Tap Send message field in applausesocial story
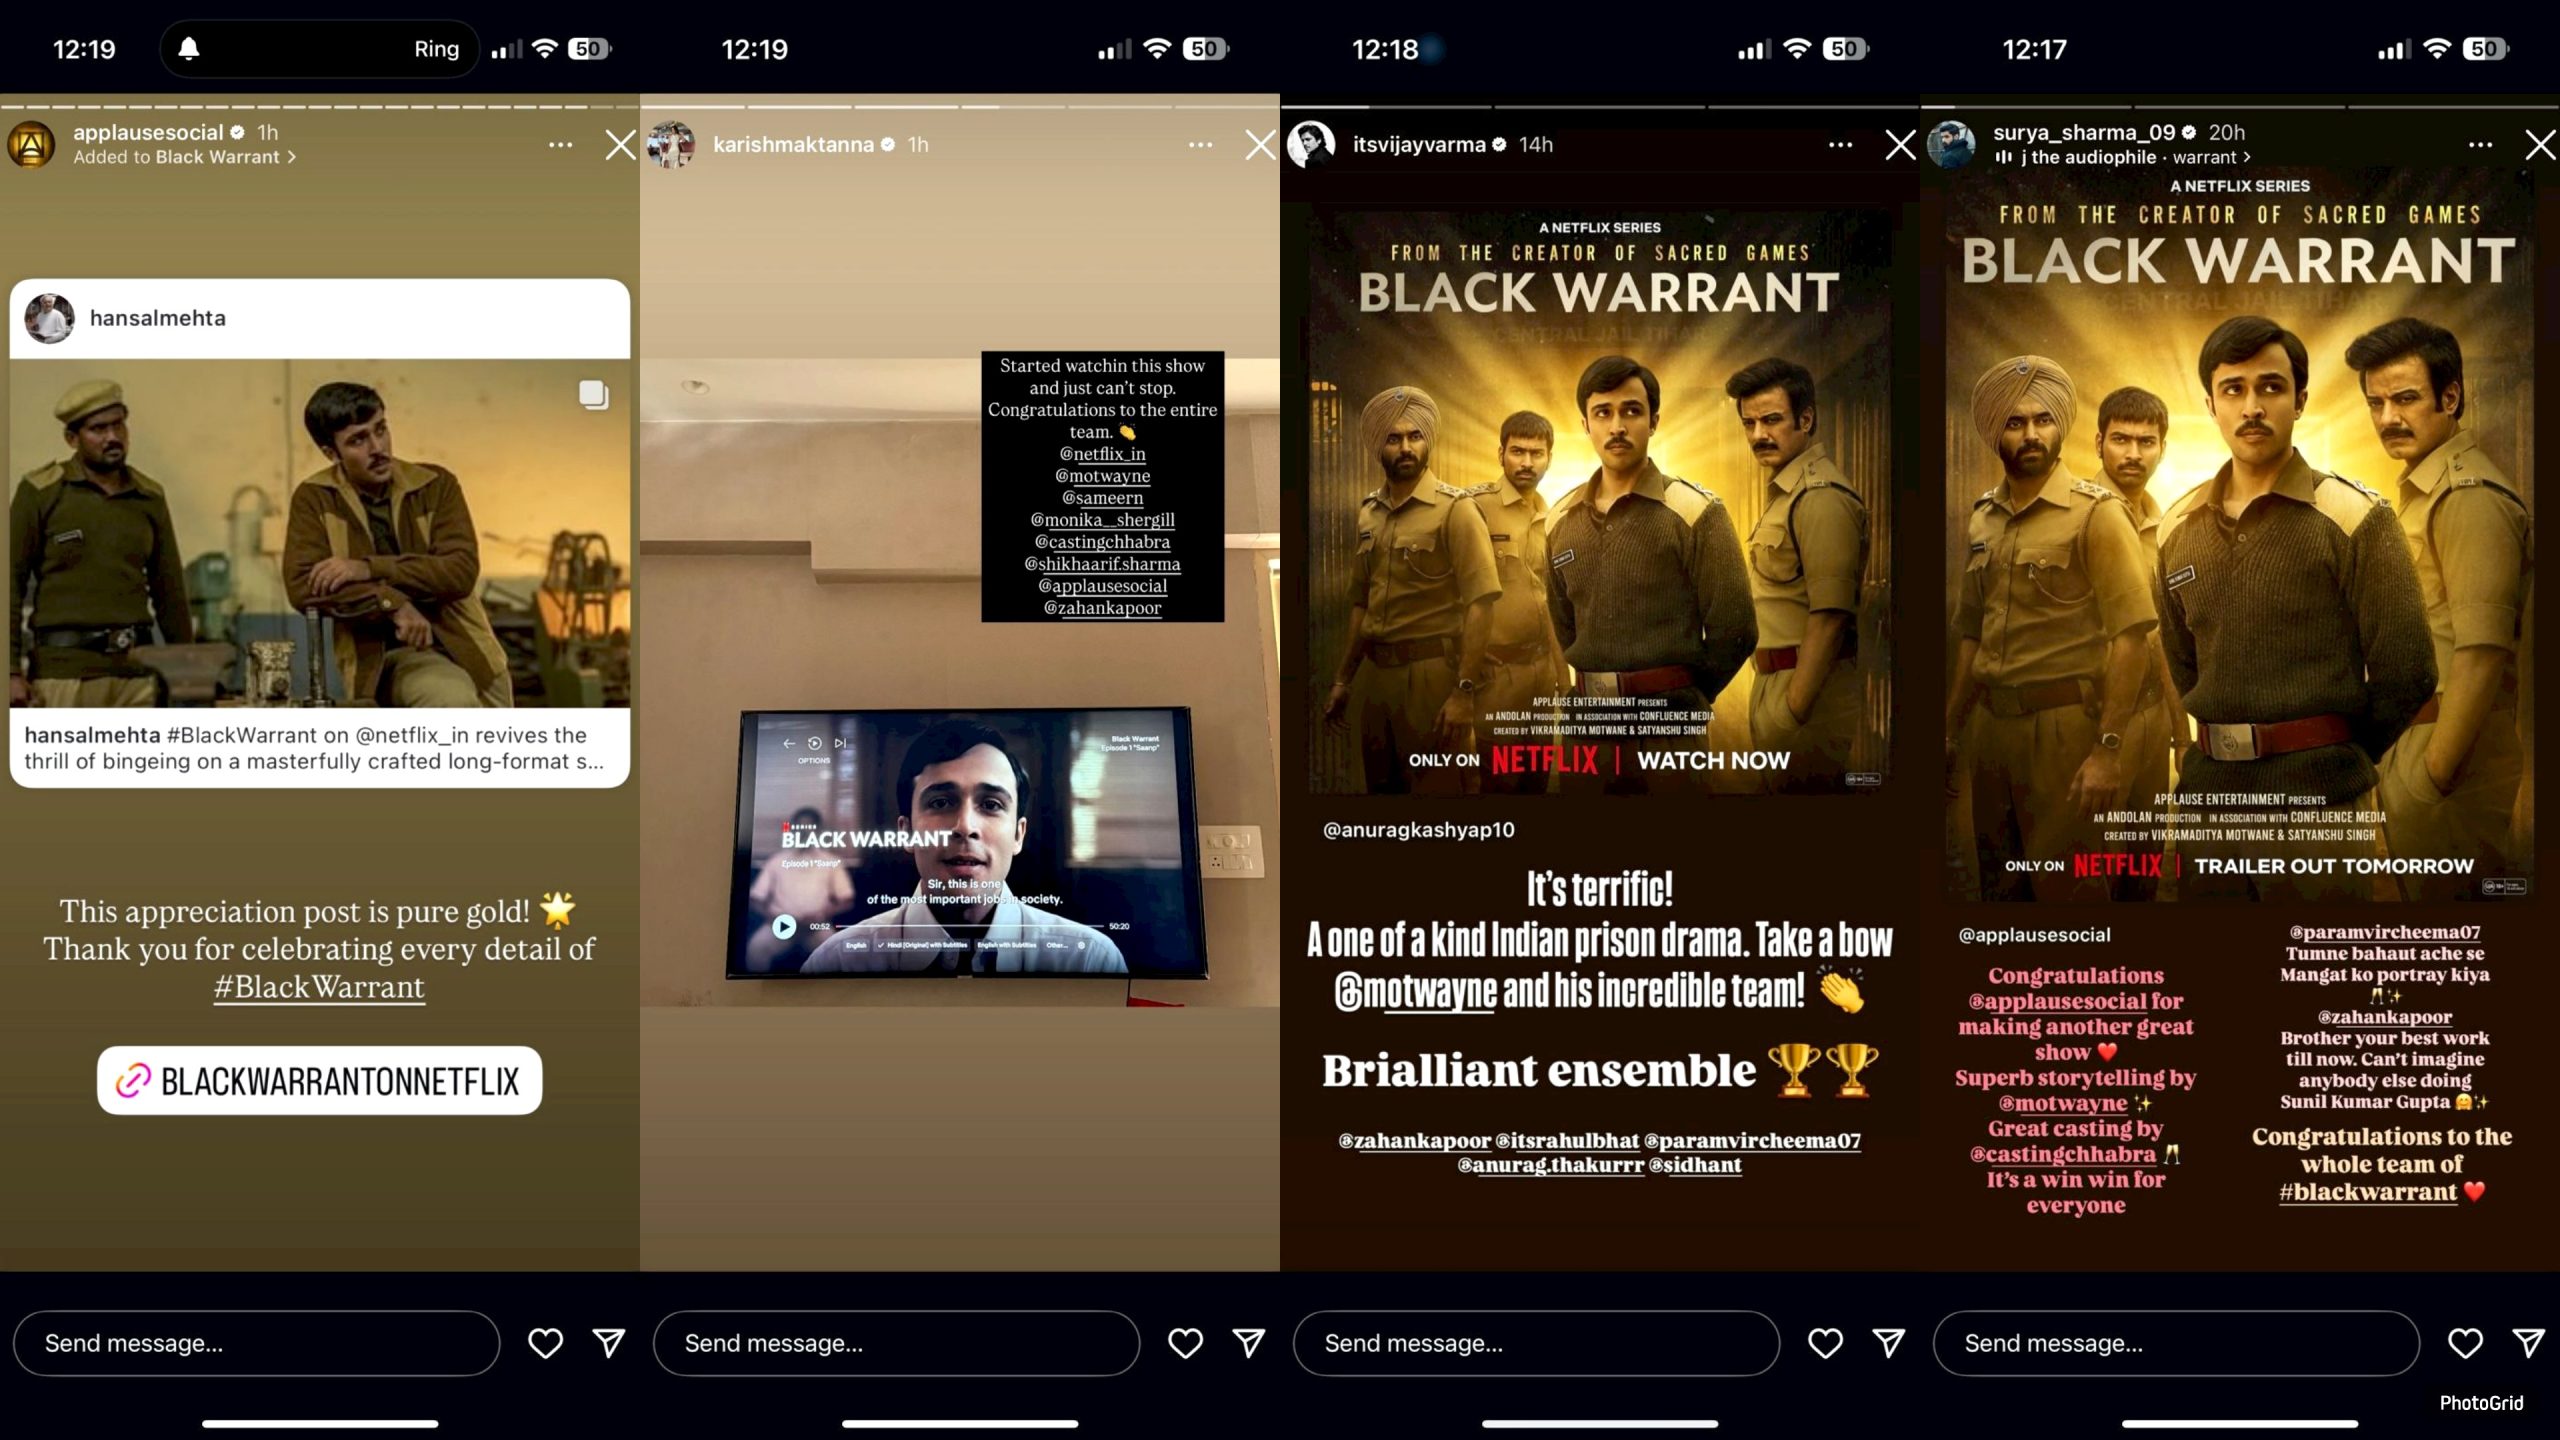The width and height of the screenshot is (2560, 1440). pos(256,1343)
